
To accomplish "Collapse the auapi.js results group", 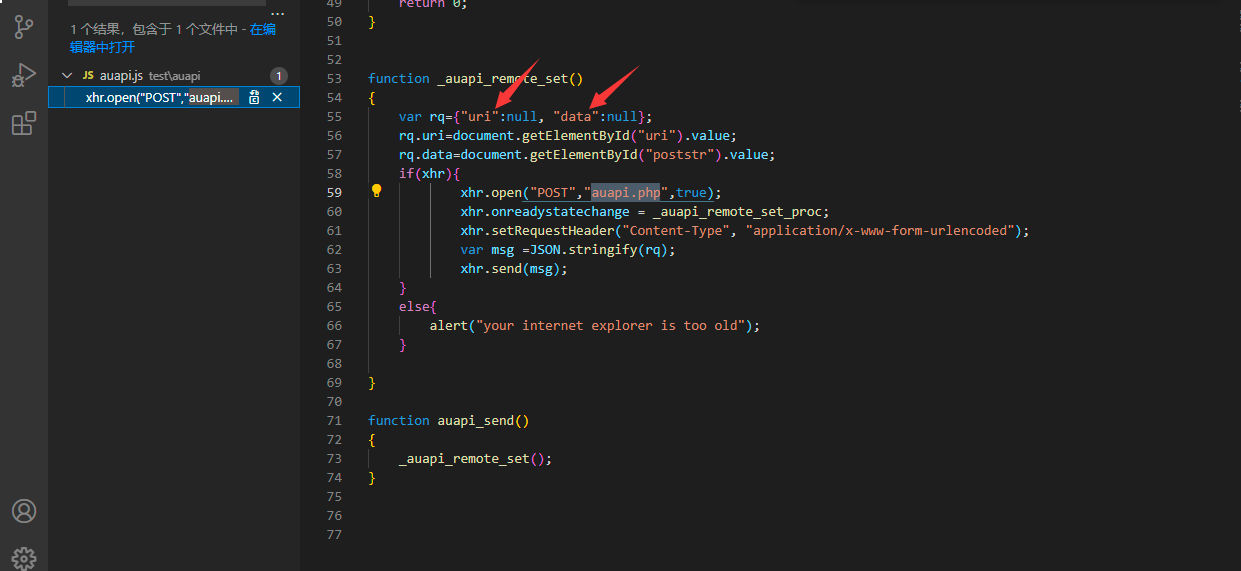I will pyautogui.click(x=67, y=75).
